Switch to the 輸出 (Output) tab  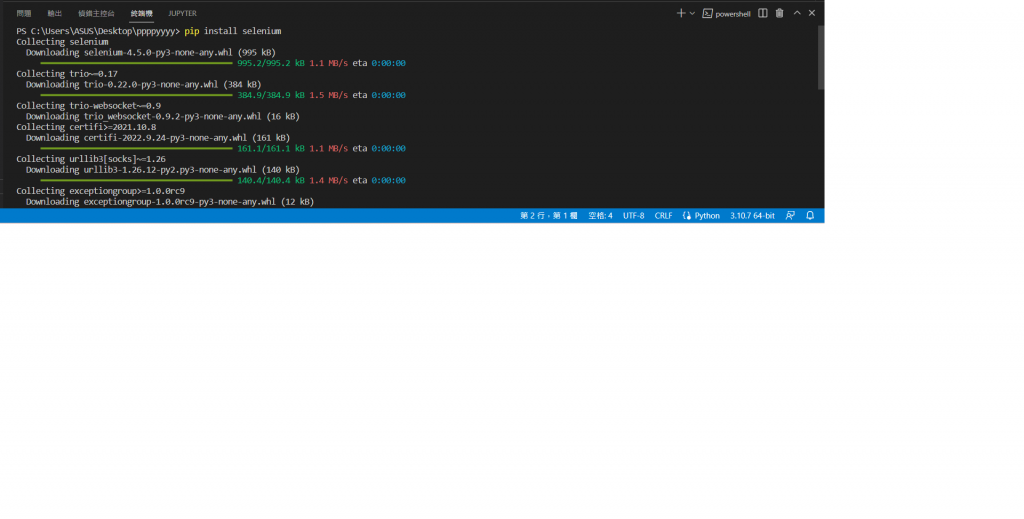(x=55, y=14)
